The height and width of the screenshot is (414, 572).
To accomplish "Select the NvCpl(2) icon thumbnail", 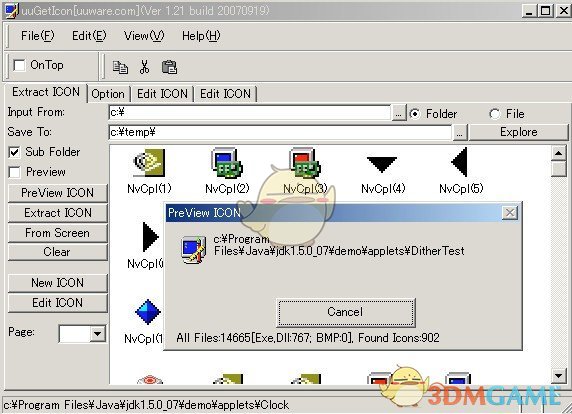I will pyautogui.click(x=227, y=163).
